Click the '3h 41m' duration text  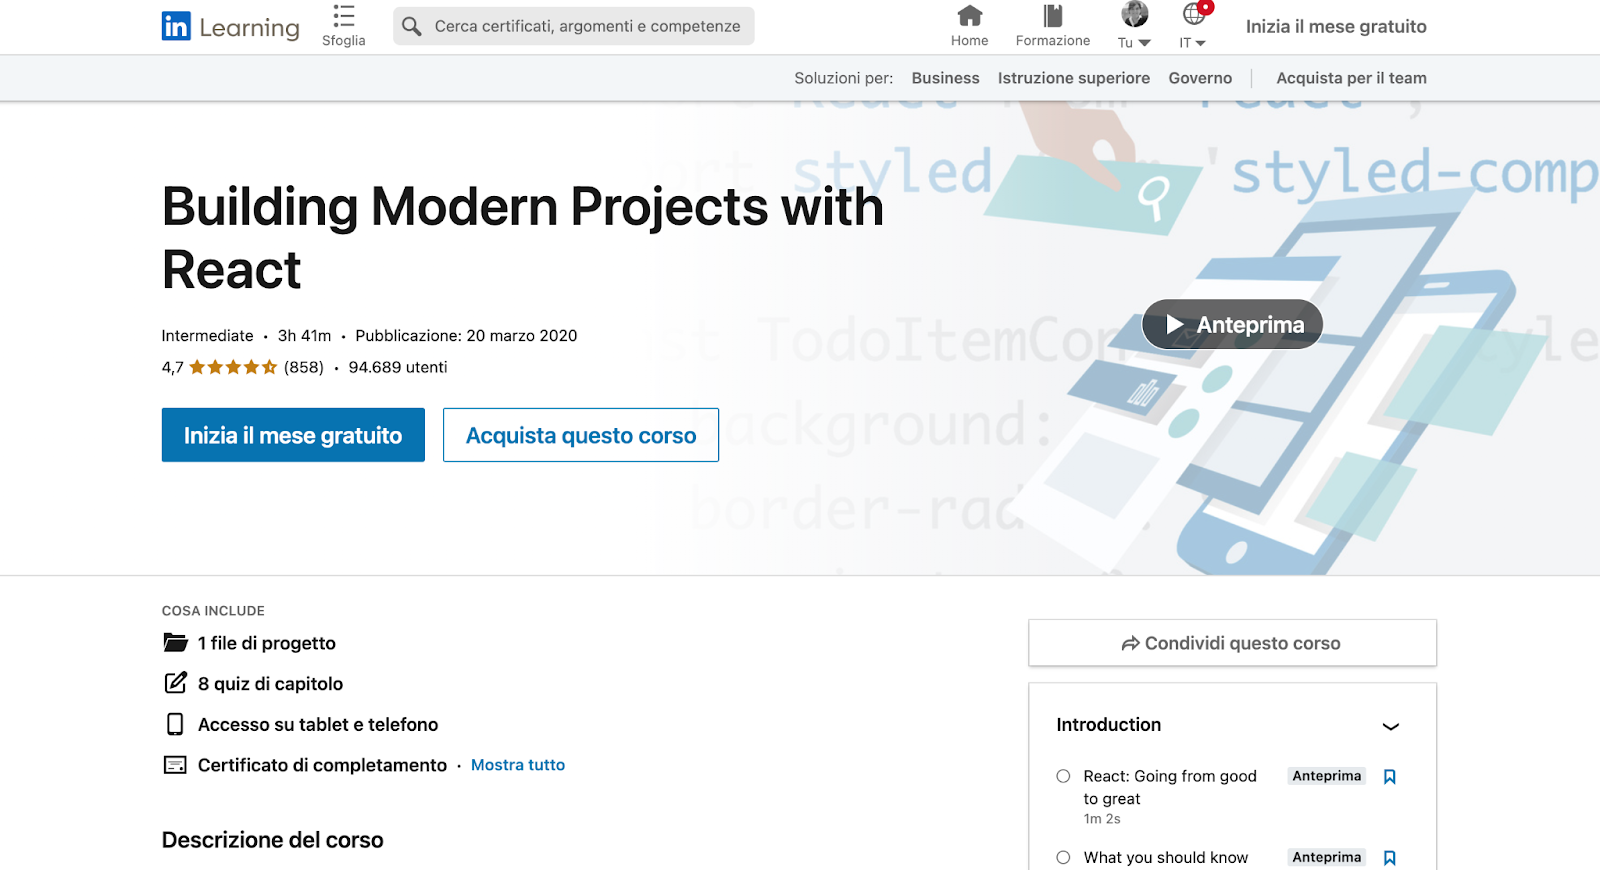pos(305,336)
